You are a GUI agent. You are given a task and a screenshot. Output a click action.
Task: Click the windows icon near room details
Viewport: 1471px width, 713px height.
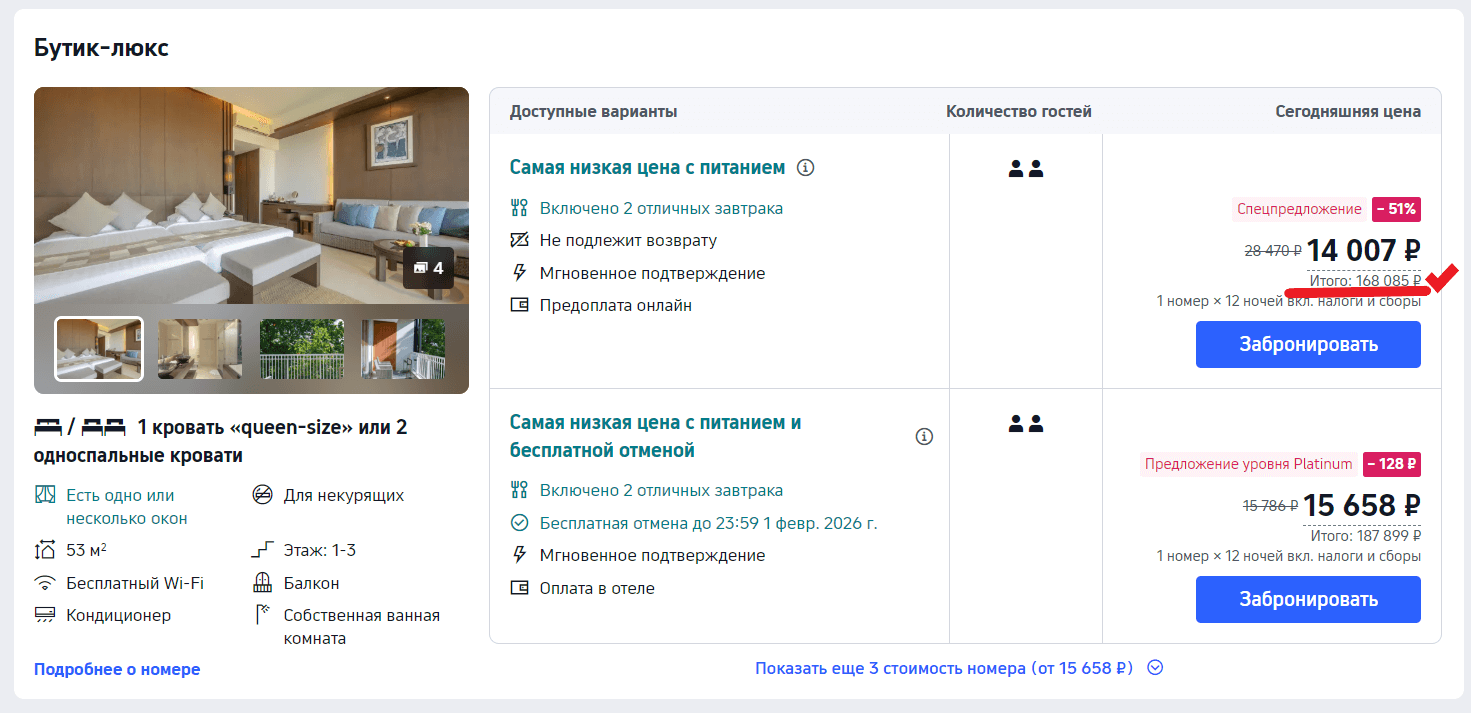tap(46, 494)
